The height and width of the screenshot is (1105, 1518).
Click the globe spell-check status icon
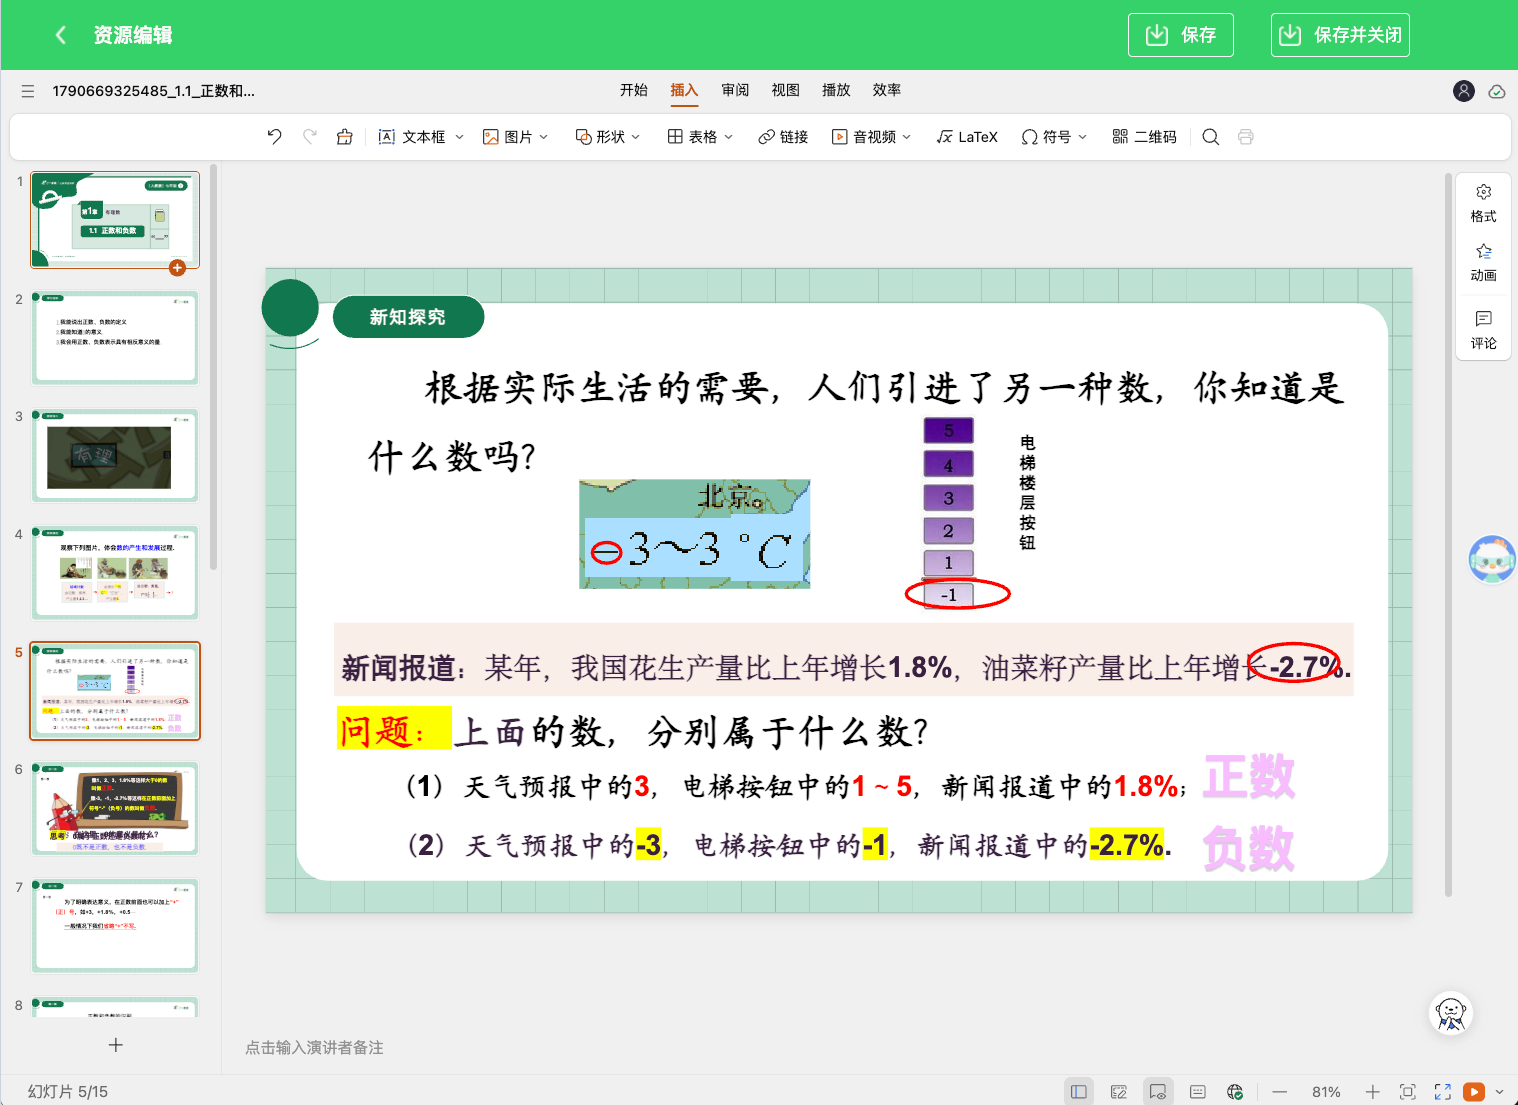coord(1236,1092)
